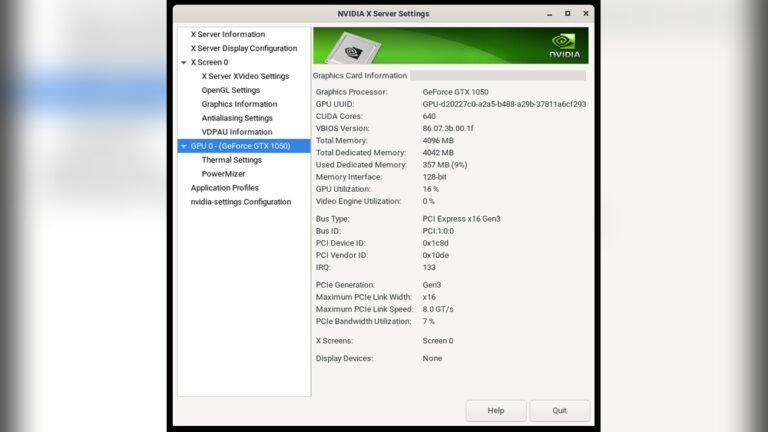Click Total Dedicated Memory value 4042 MB

tap(438, 153)
